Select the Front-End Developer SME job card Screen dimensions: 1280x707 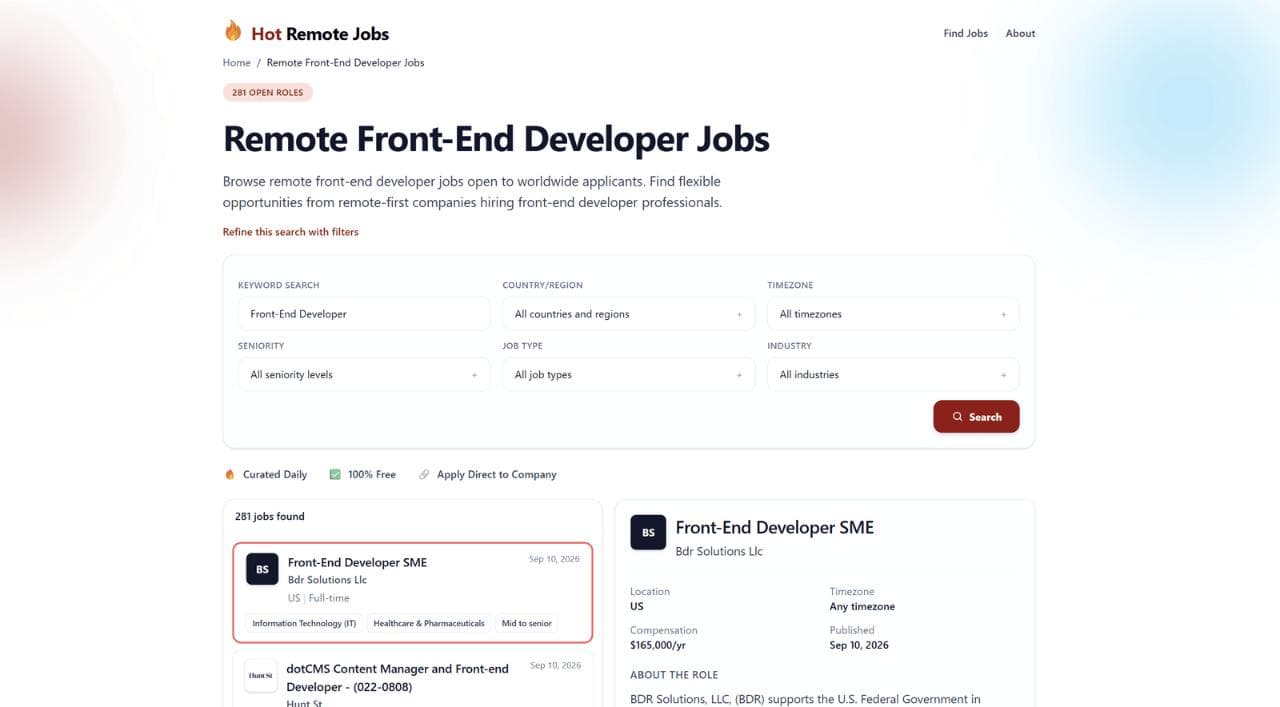tap(413, 592)
